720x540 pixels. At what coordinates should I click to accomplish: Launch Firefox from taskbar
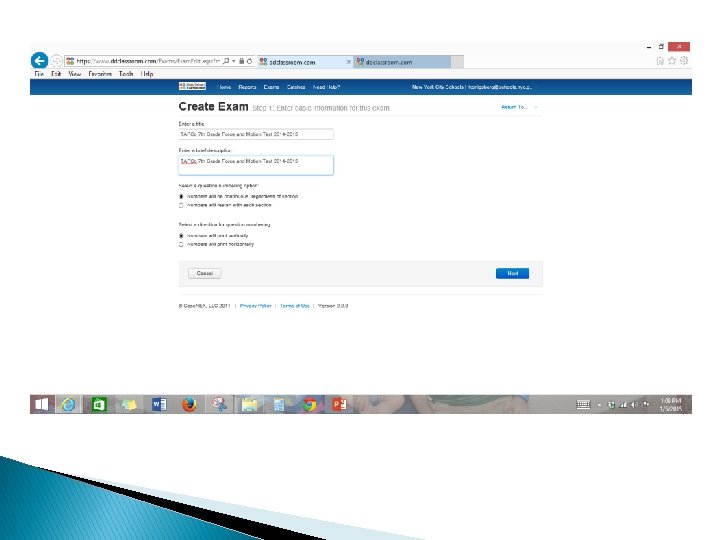click(189, 405)
